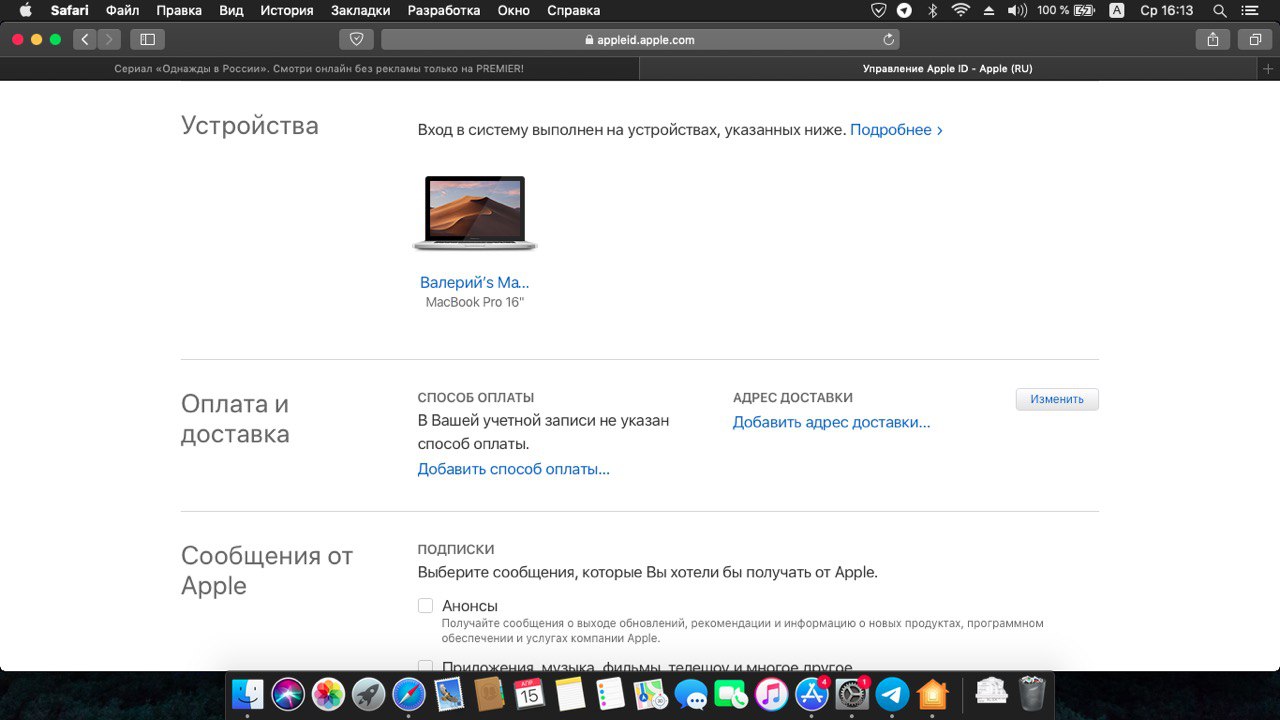Open Photos app in the Dock
The height and width of the screenshot is (720, 1280).
tap(328, 693)
